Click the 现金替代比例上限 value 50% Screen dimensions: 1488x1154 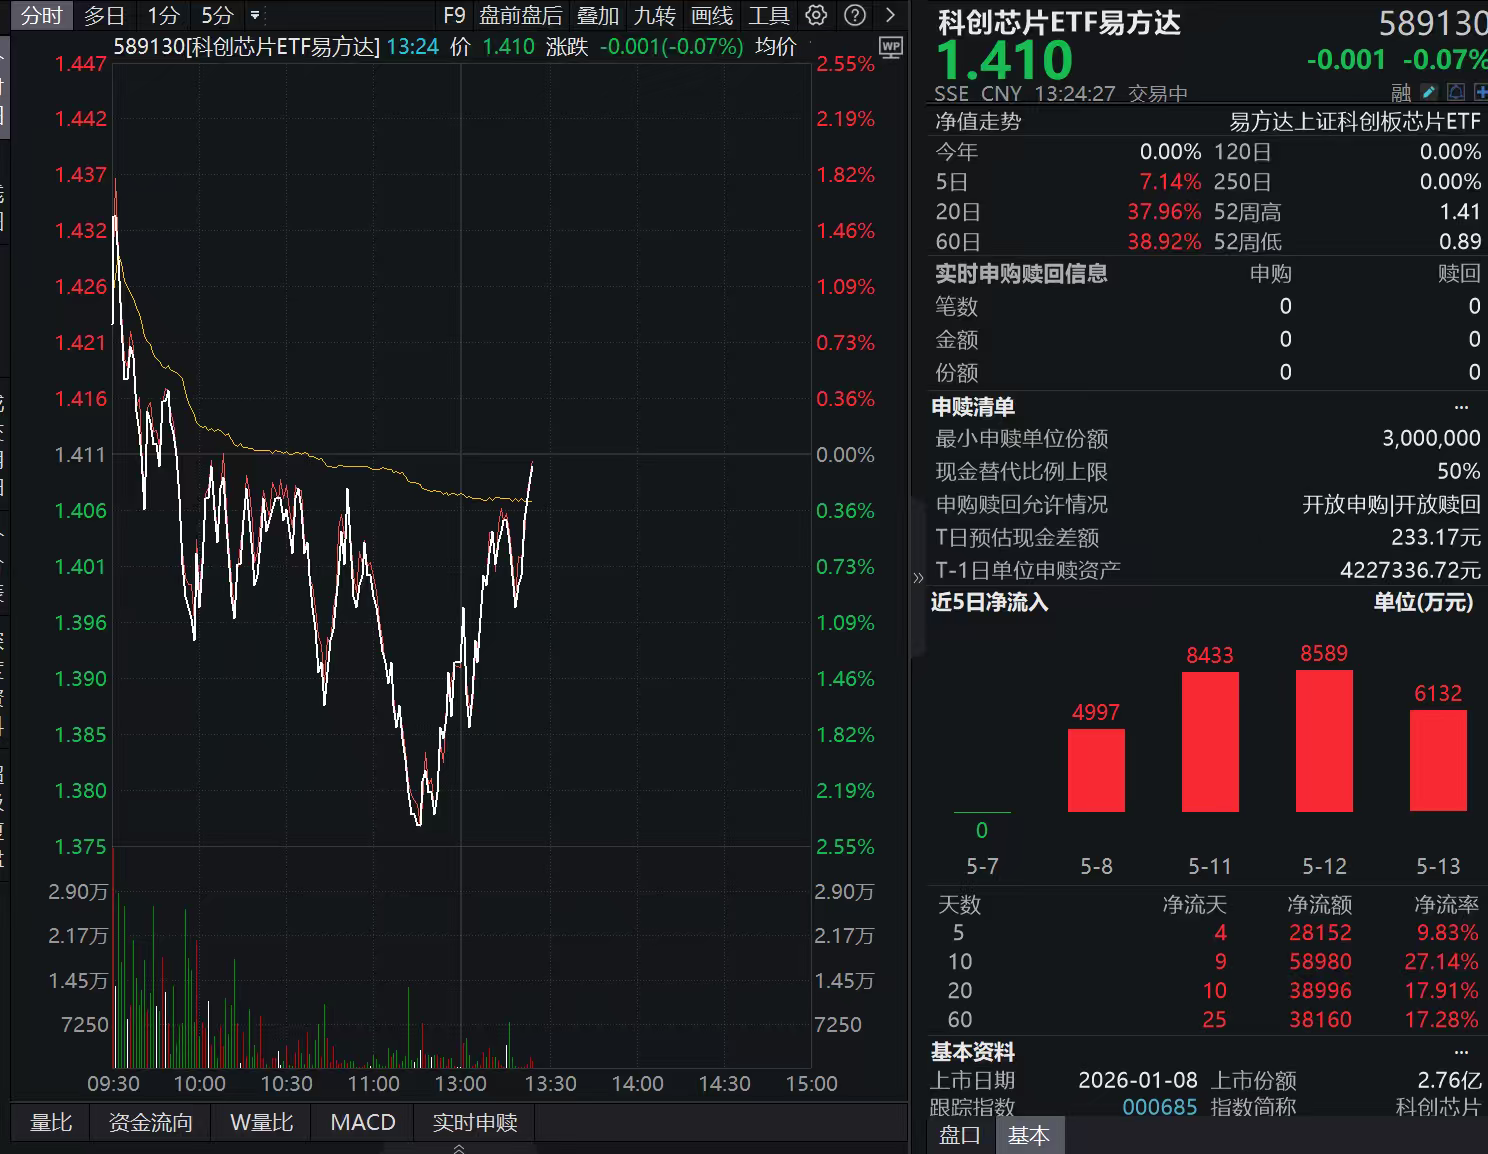point(1458,471)
